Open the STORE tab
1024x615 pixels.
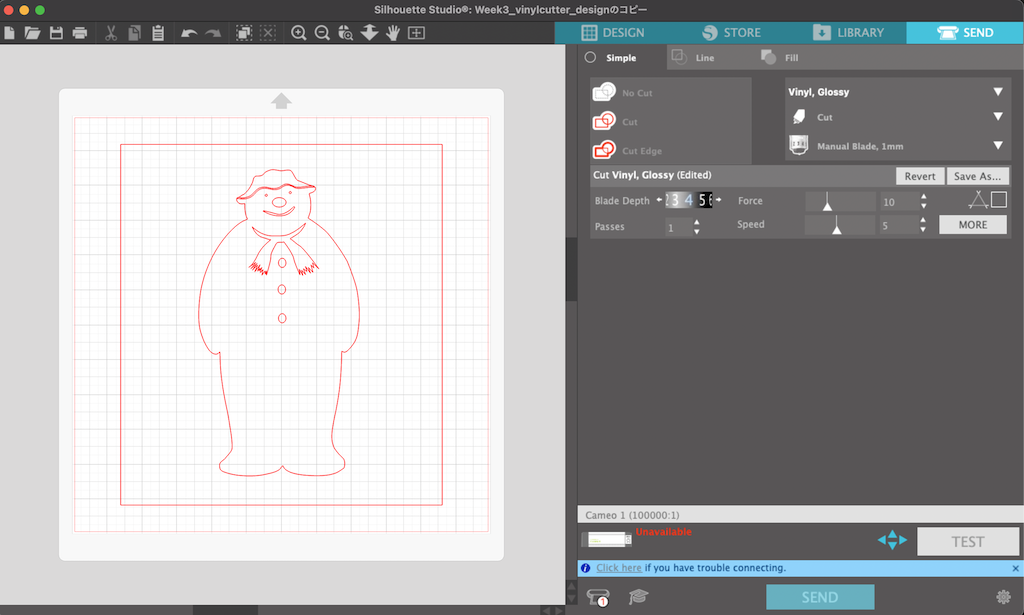pos(731,33)
